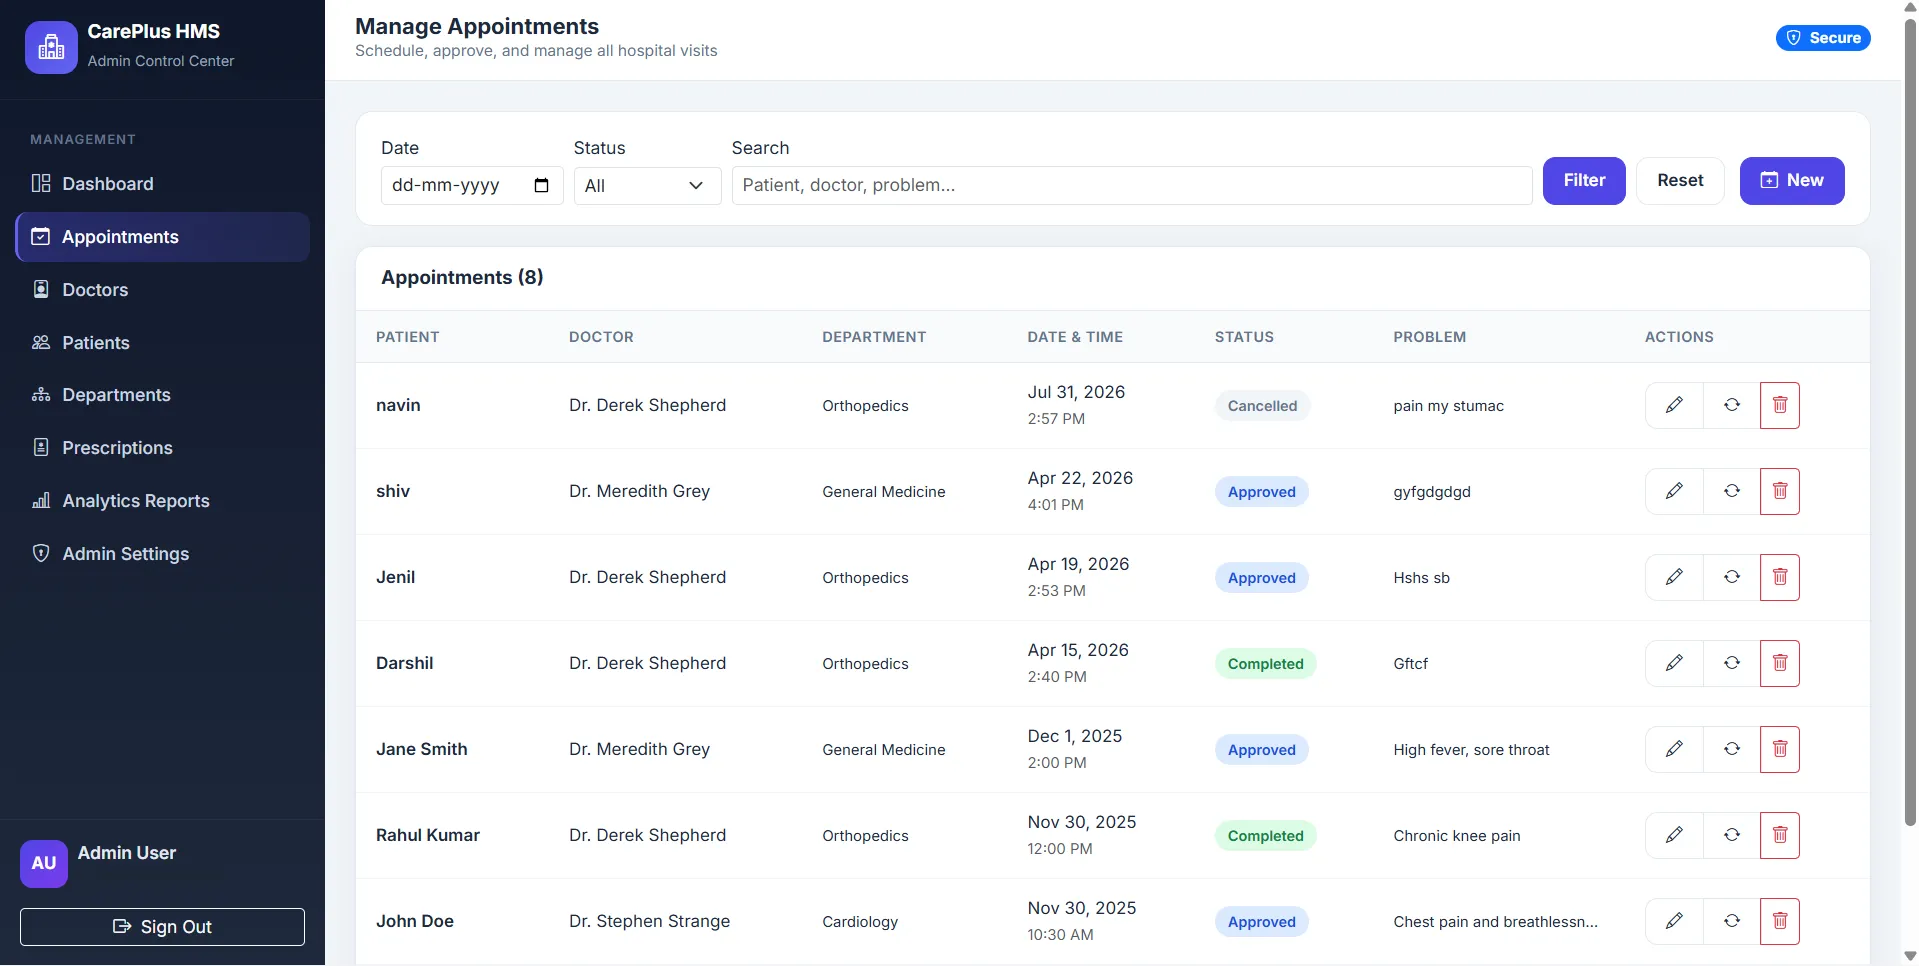1919x966 pixels.
Task: Go to Doctors section
Action: [x=163, y=290]
